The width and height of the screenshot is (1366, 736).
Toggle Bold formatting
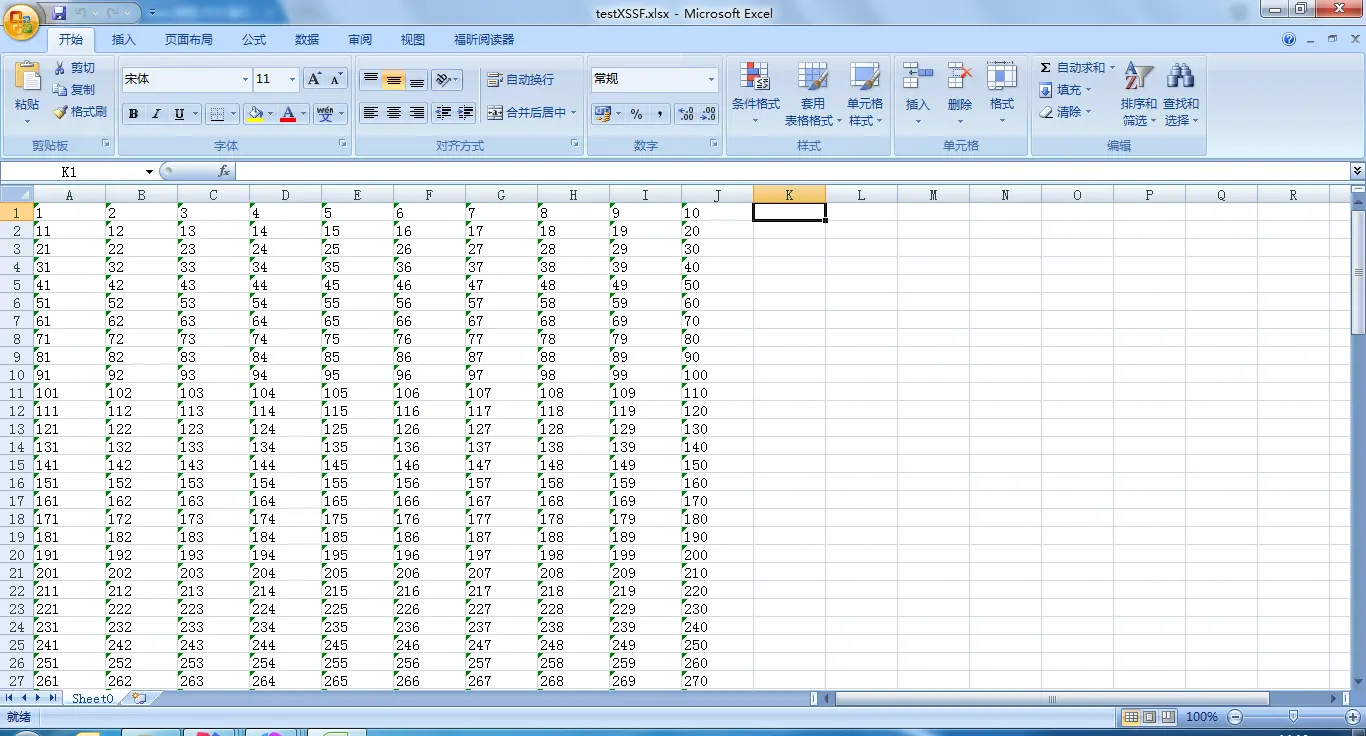[133, 114]
